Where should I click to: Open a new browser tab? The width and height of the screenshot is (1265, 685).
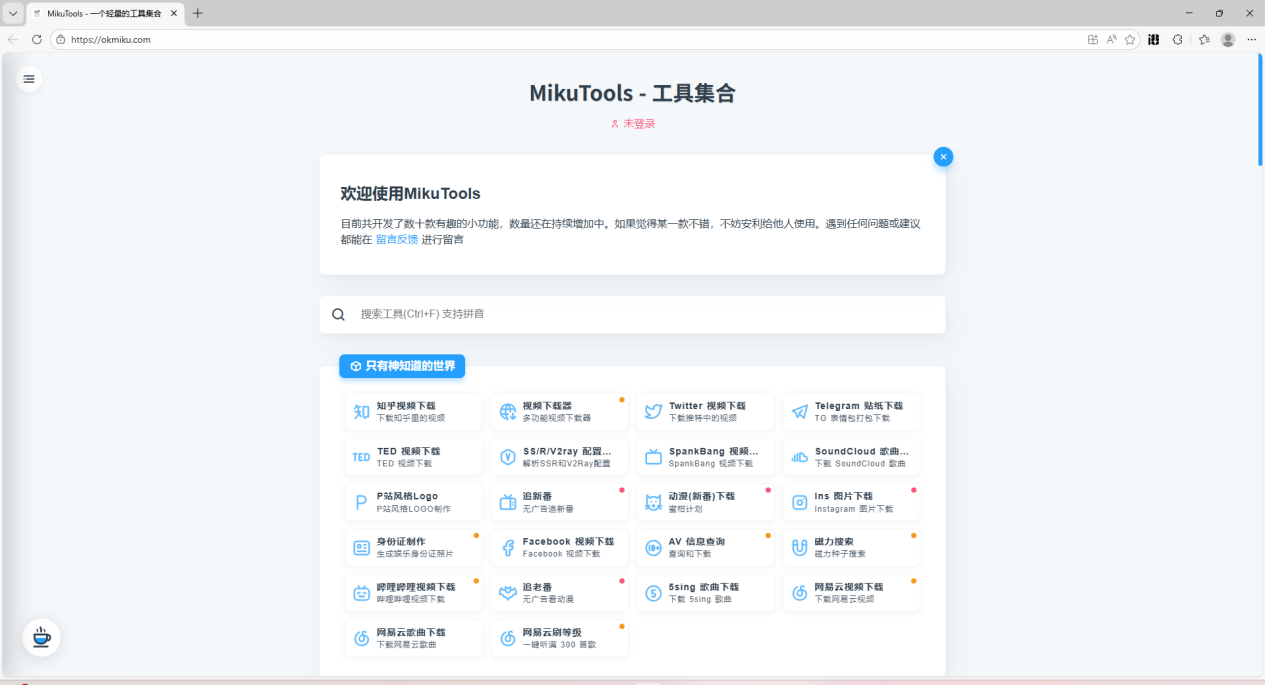(x=197, y=13)
